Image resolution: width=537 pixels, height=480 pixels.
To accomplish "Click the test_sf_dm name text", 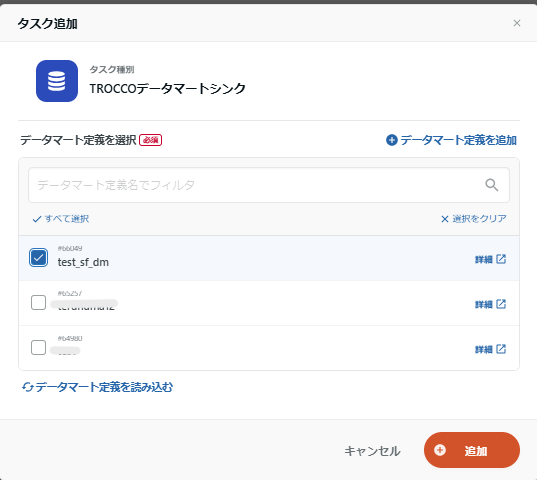I will pos(83,262).
